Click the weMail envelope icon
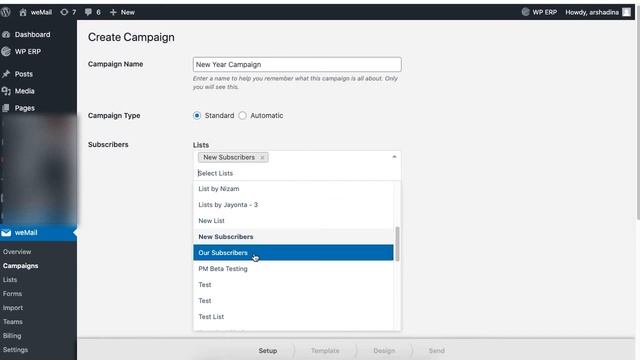 click(6, 233)
